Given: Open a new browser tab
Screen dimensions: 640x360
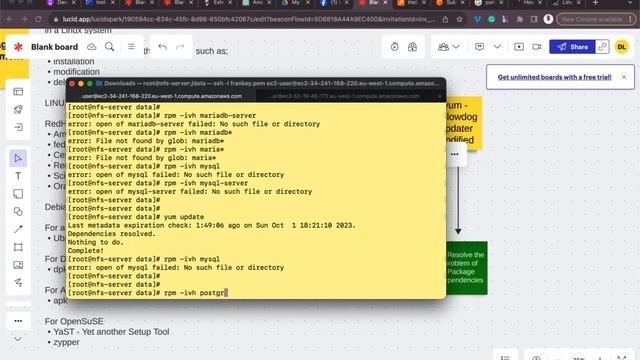Looking at the screenshot, I should coord(596,3).
